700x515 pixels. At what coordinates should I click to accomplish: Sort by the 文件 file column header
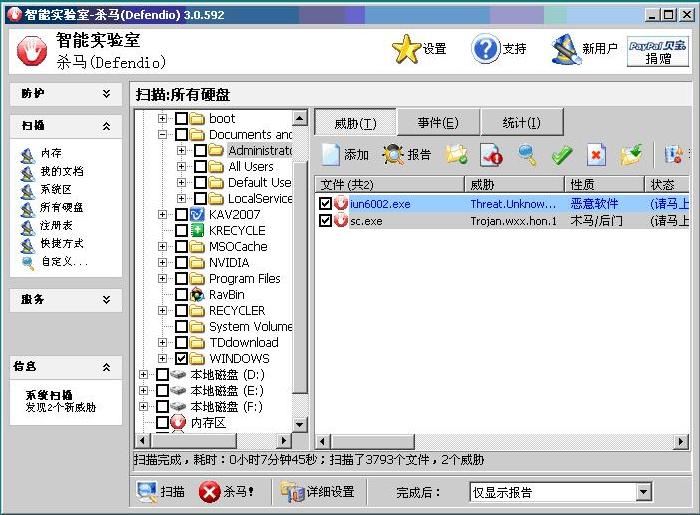click(x=390, y=184)
